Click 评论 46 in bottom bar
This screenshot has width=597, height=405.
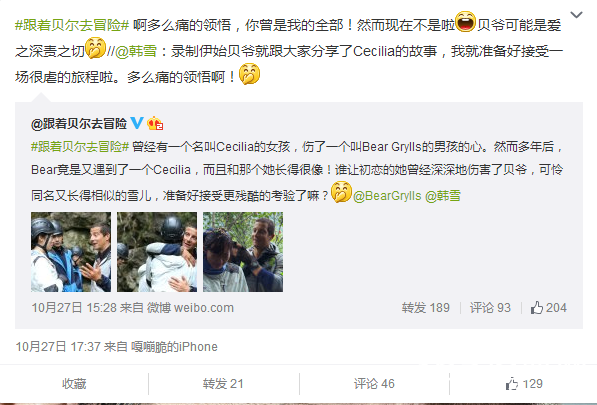374,384
